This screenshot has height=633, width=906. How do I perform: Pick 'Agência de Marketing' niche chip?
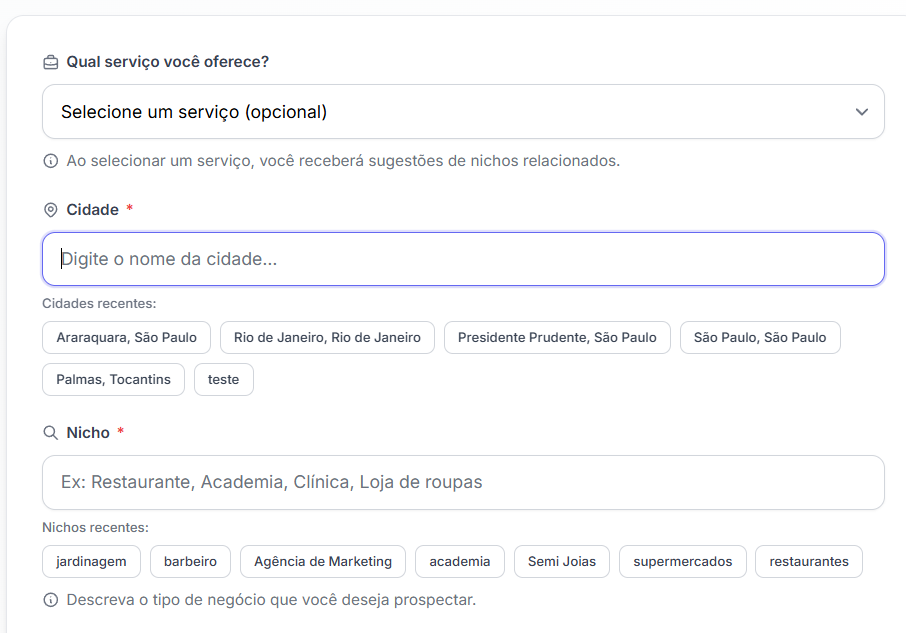pos(323,562)
